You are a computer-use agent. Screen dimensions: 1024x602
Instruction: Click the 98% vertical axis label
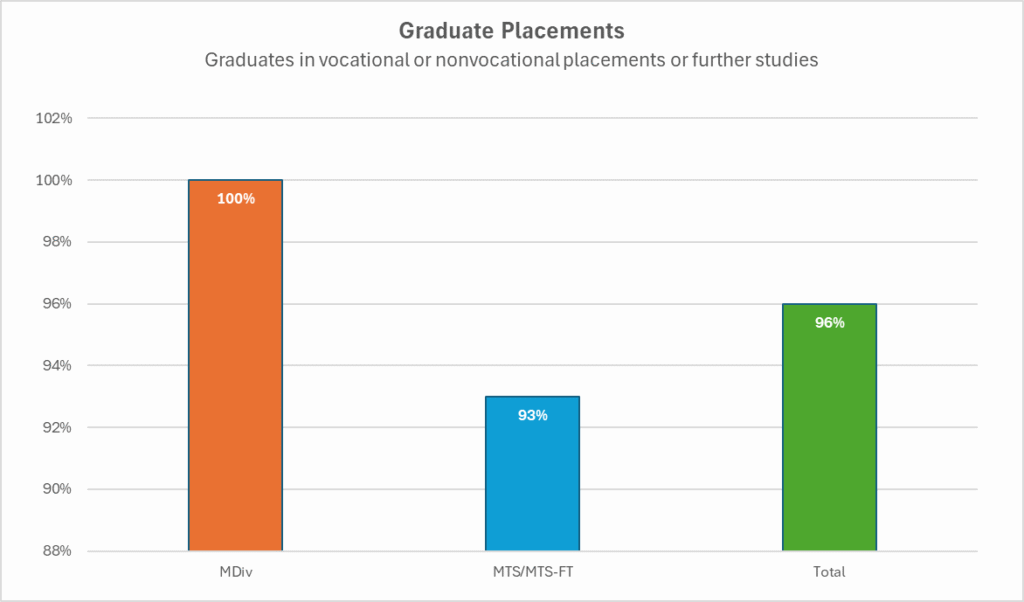pyautogui.click(x=57, y=242)
